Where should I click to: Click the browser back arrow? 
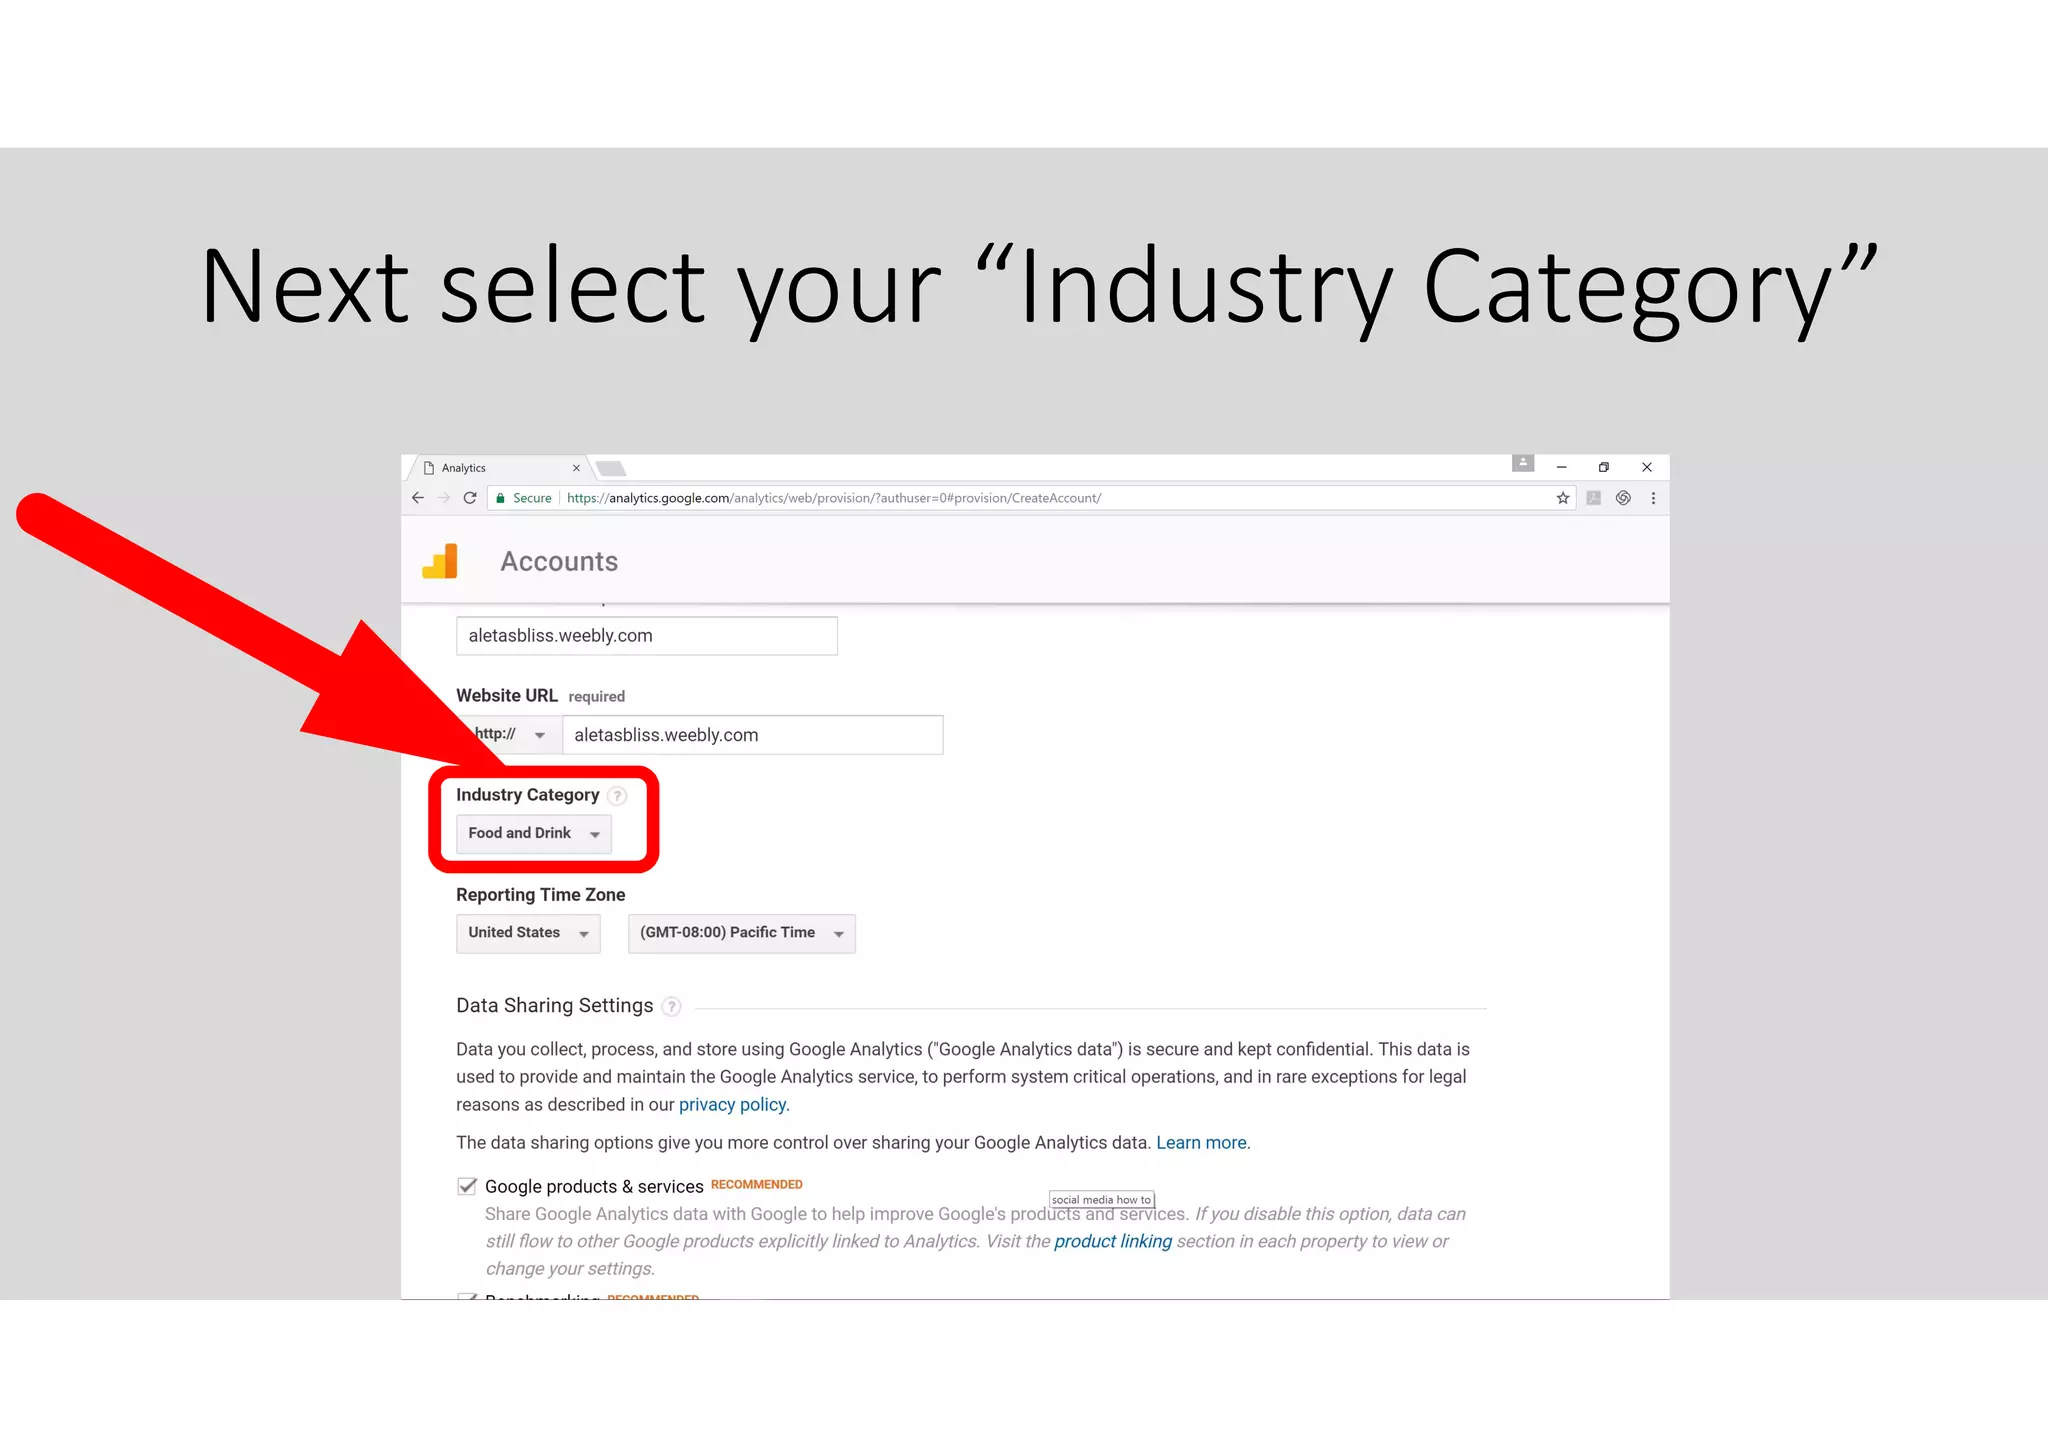click(x=418, y=498)
